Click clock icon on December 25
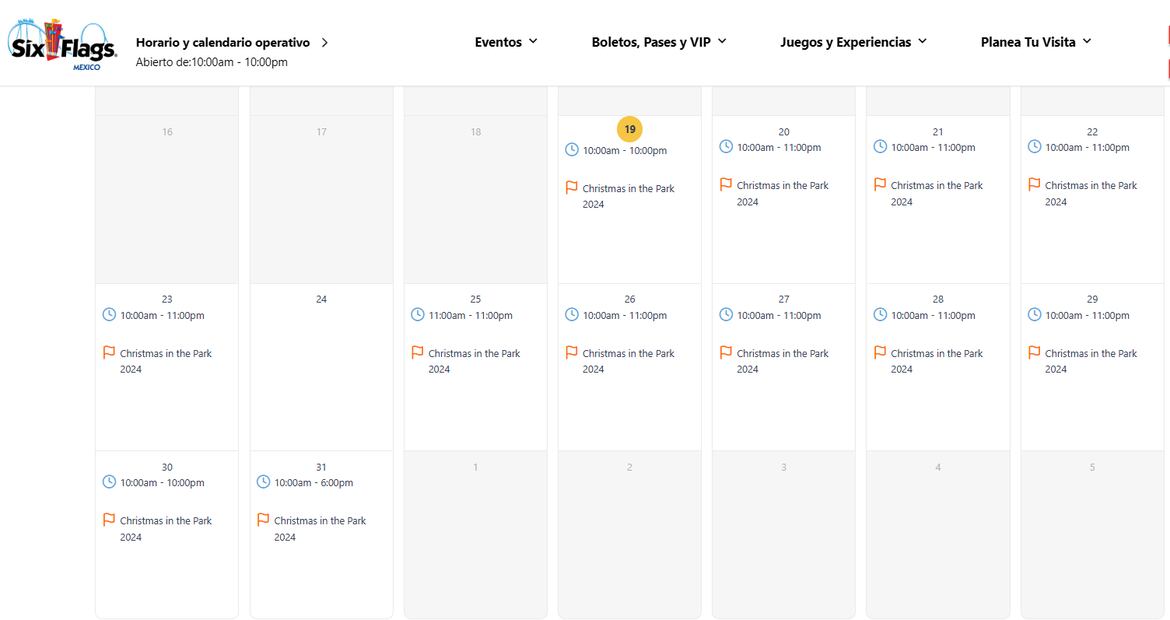1170x620 pixels. point(418,315)
